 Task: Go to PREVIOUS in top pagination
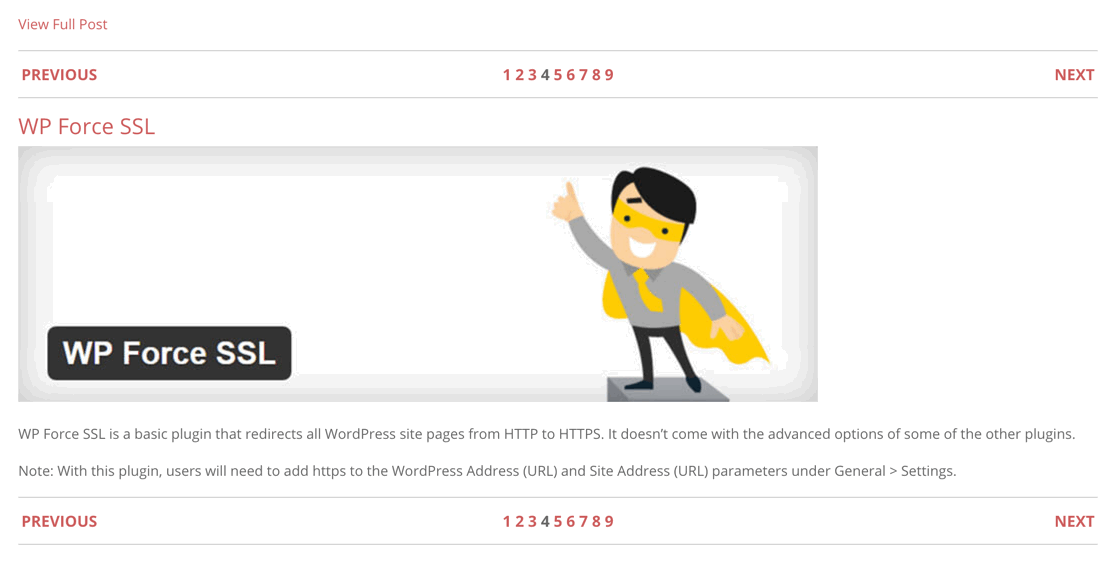tap(59, 75)
